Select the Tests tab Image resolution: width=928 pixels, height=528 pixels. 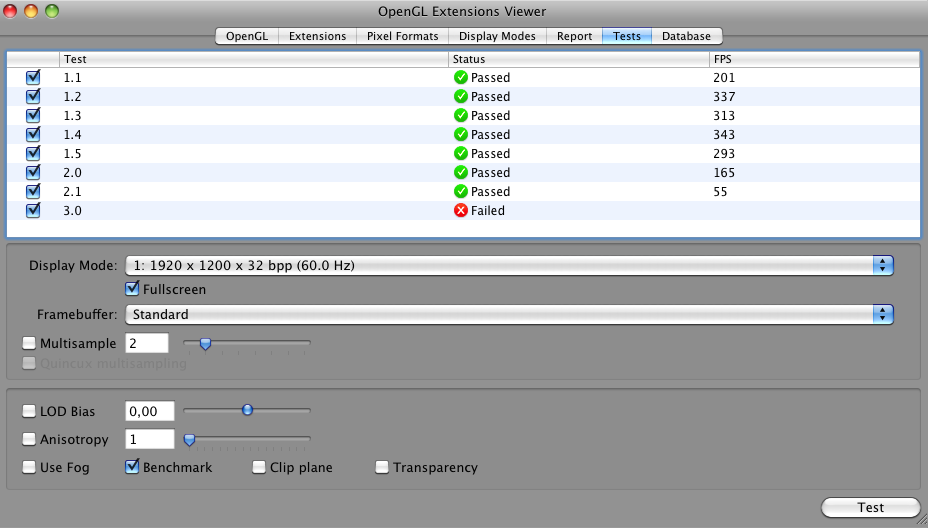click(627, 36)
